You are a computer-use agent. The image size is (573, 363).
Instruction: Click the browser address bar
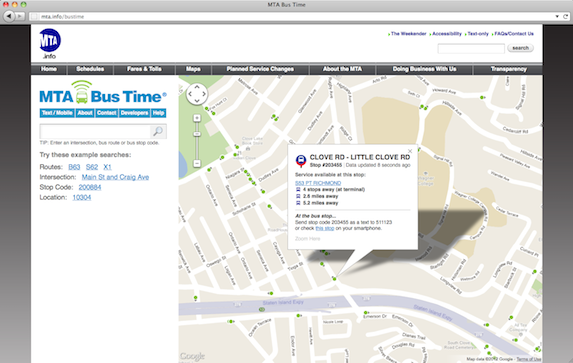pyautogui.click(x=292, y=16)
